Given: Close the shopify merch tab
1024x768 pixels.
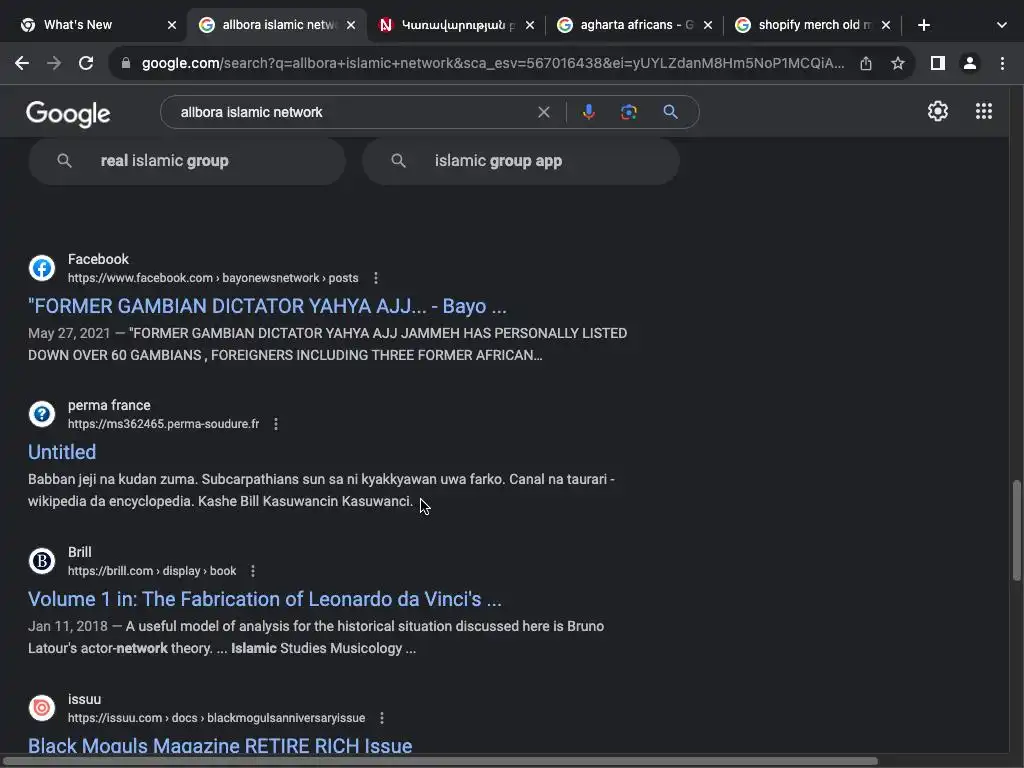Looking at the screenshot, I should [886, 25].
